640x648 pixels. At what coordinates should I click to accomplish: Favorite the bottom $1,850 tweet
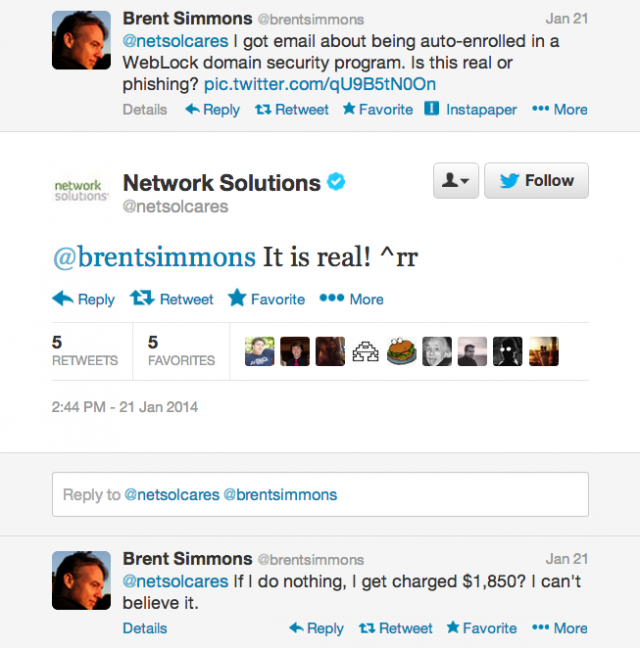(x=482, y=628)
